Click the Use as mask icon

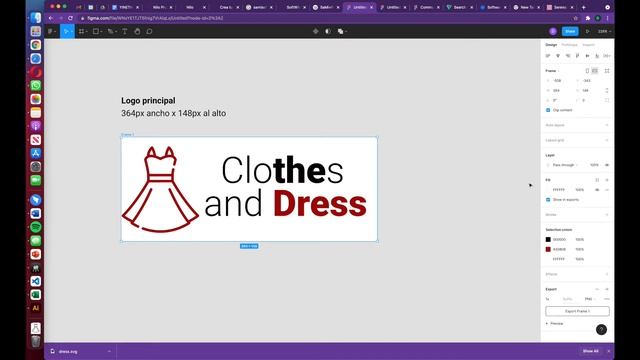coord(328,31)
